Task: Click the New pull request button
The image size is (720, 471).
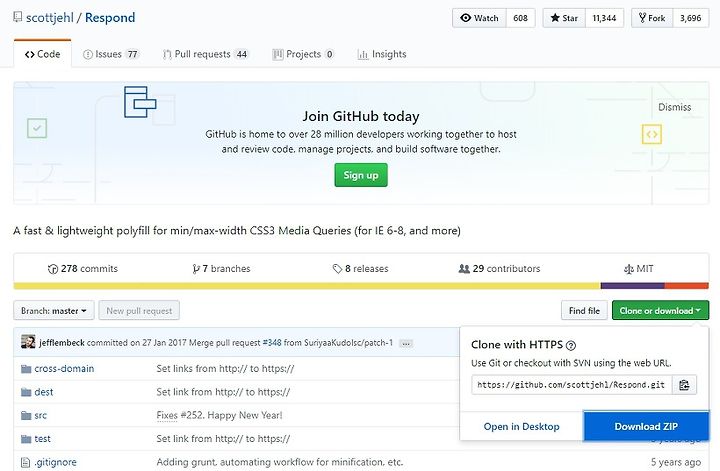Action: click(x=139, y=311)
